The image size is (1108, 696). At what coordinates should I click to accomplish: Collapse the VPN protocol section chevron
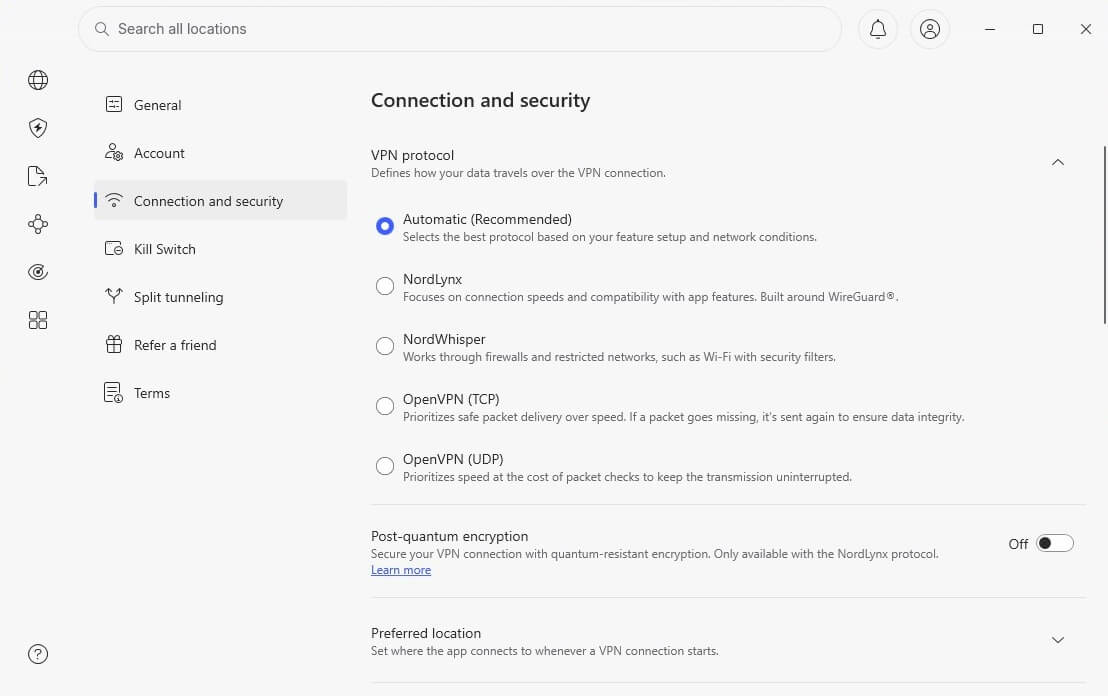(1058, 163)
